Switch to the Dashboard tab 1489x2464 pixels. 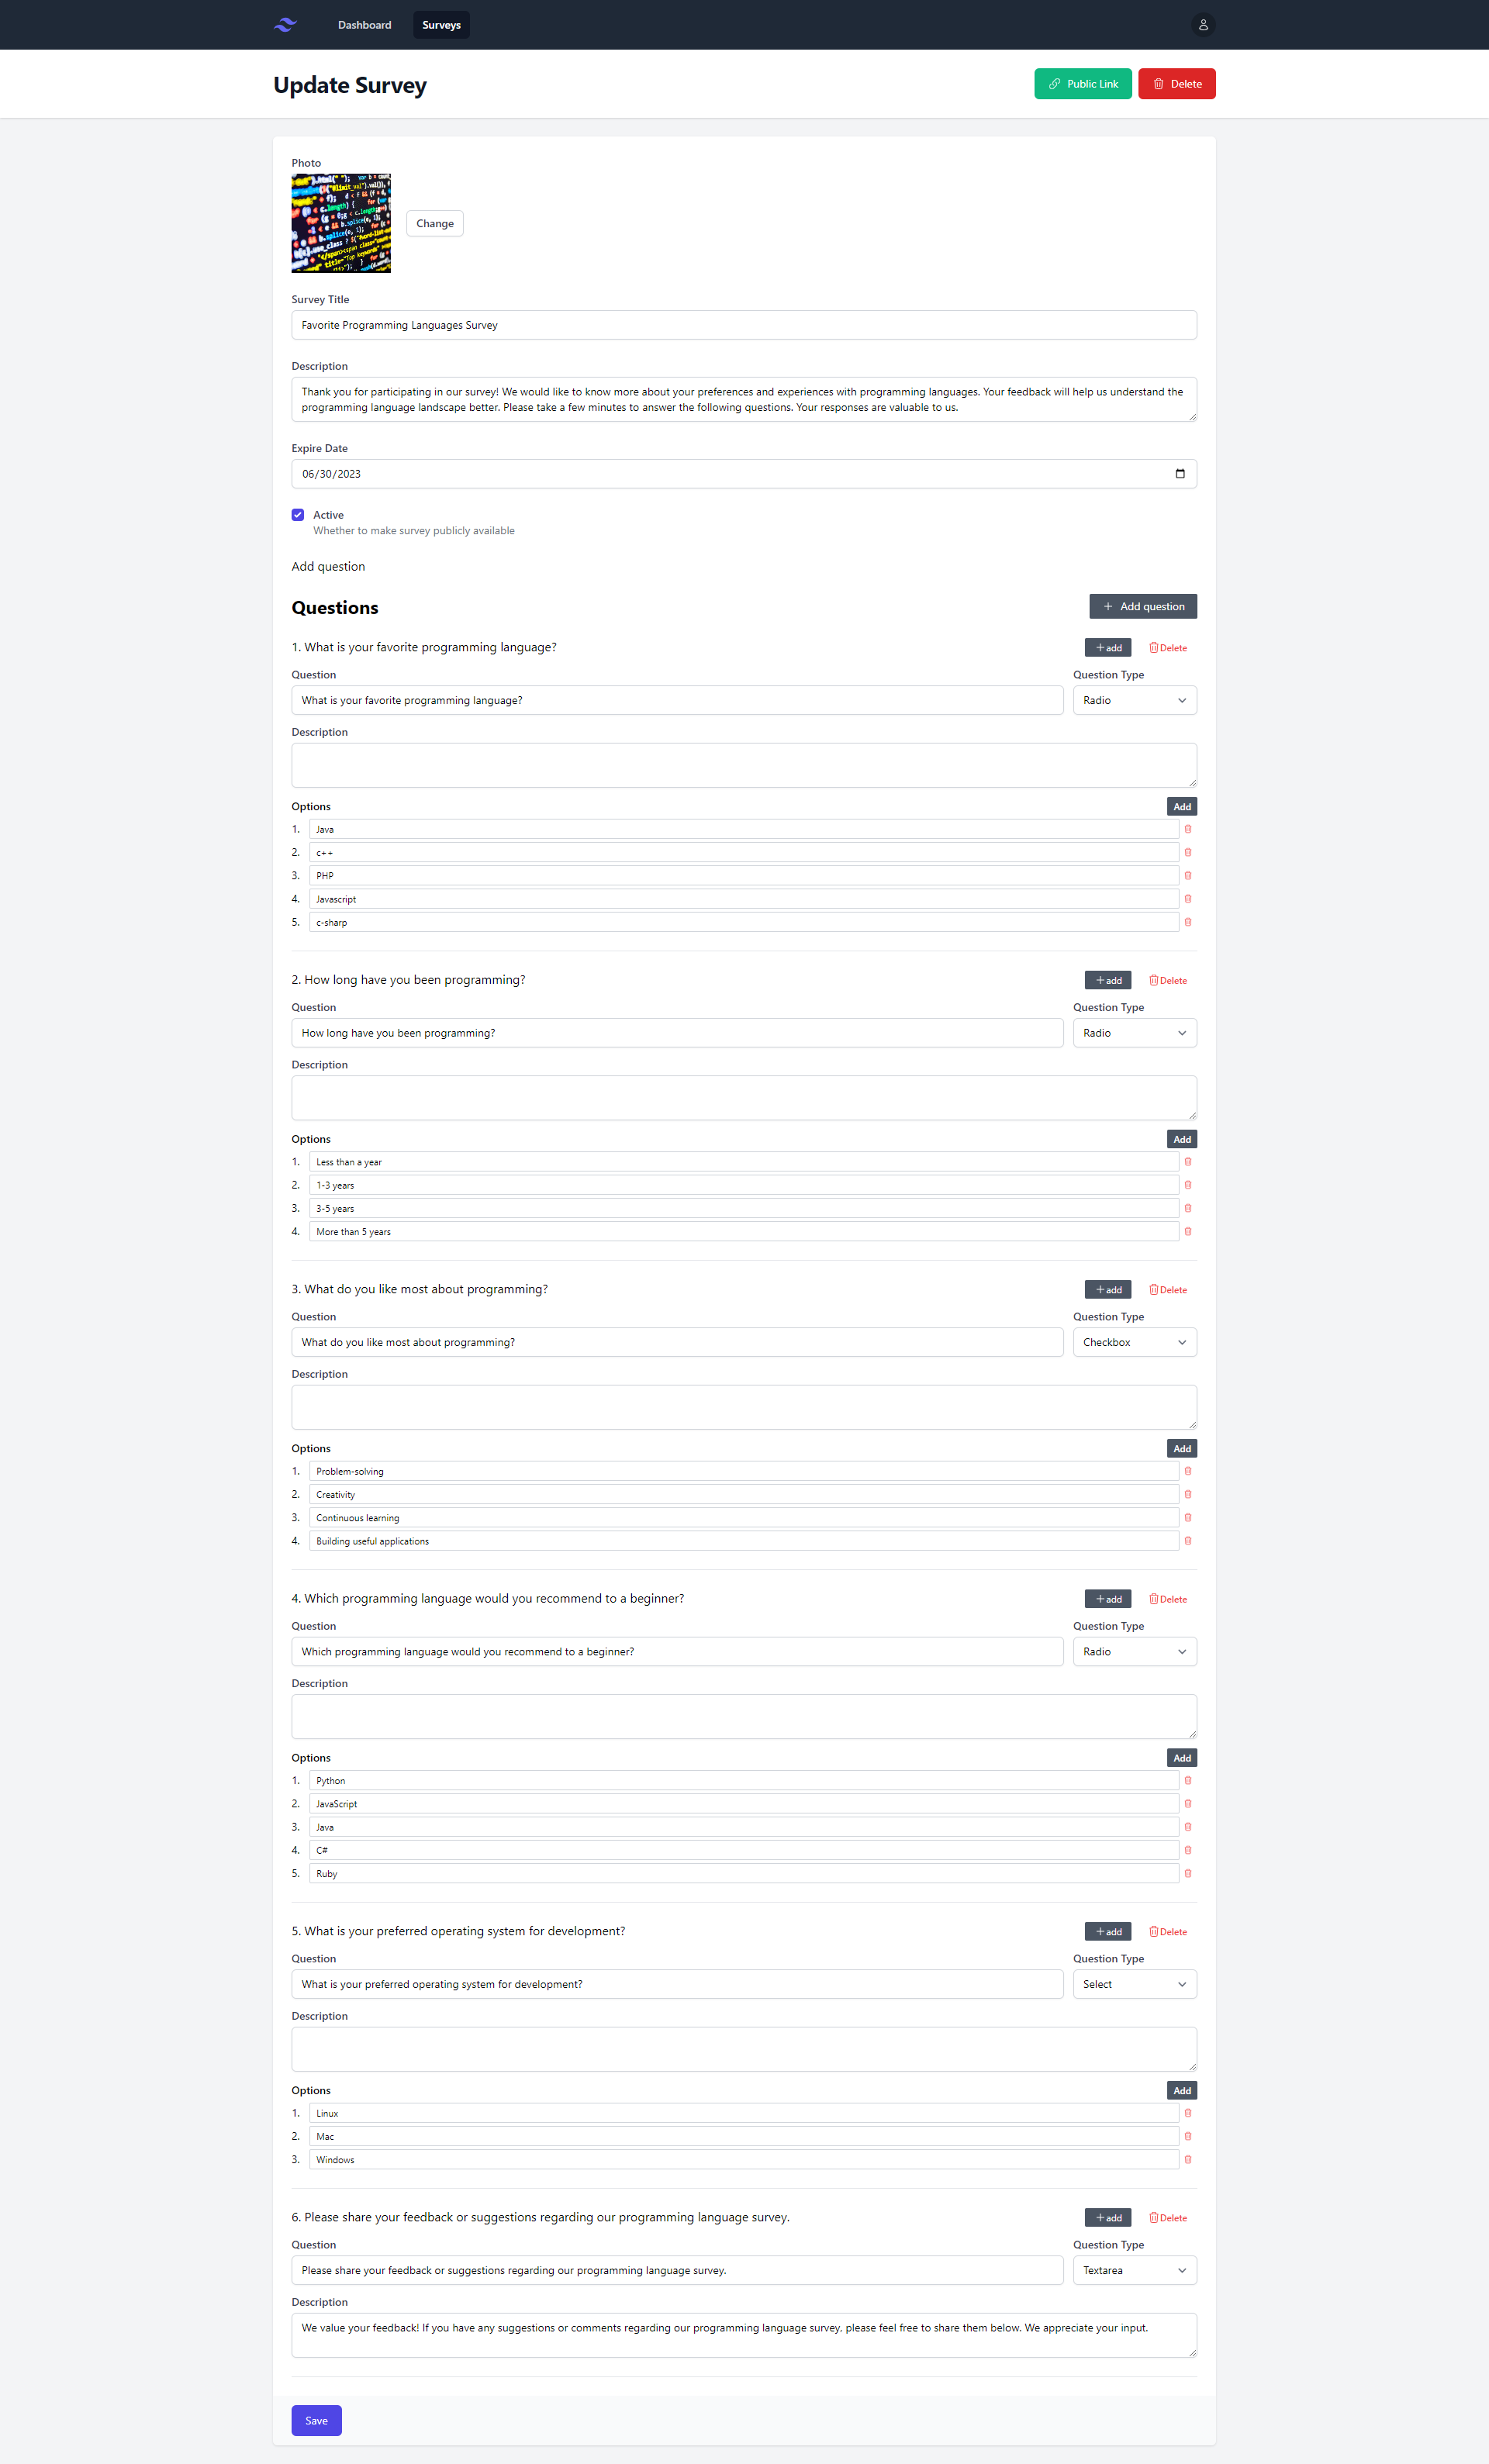[364, 25]
